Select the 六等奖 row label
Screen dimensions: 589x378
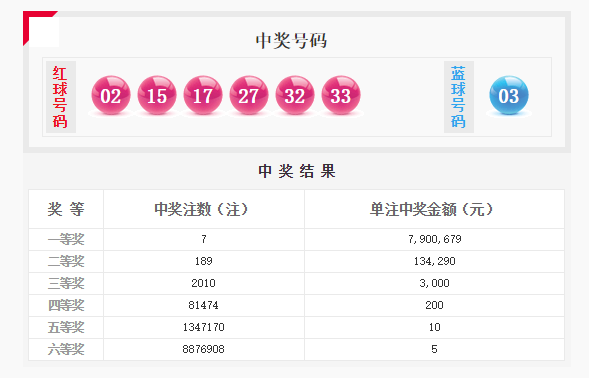(x=66, y=349)
